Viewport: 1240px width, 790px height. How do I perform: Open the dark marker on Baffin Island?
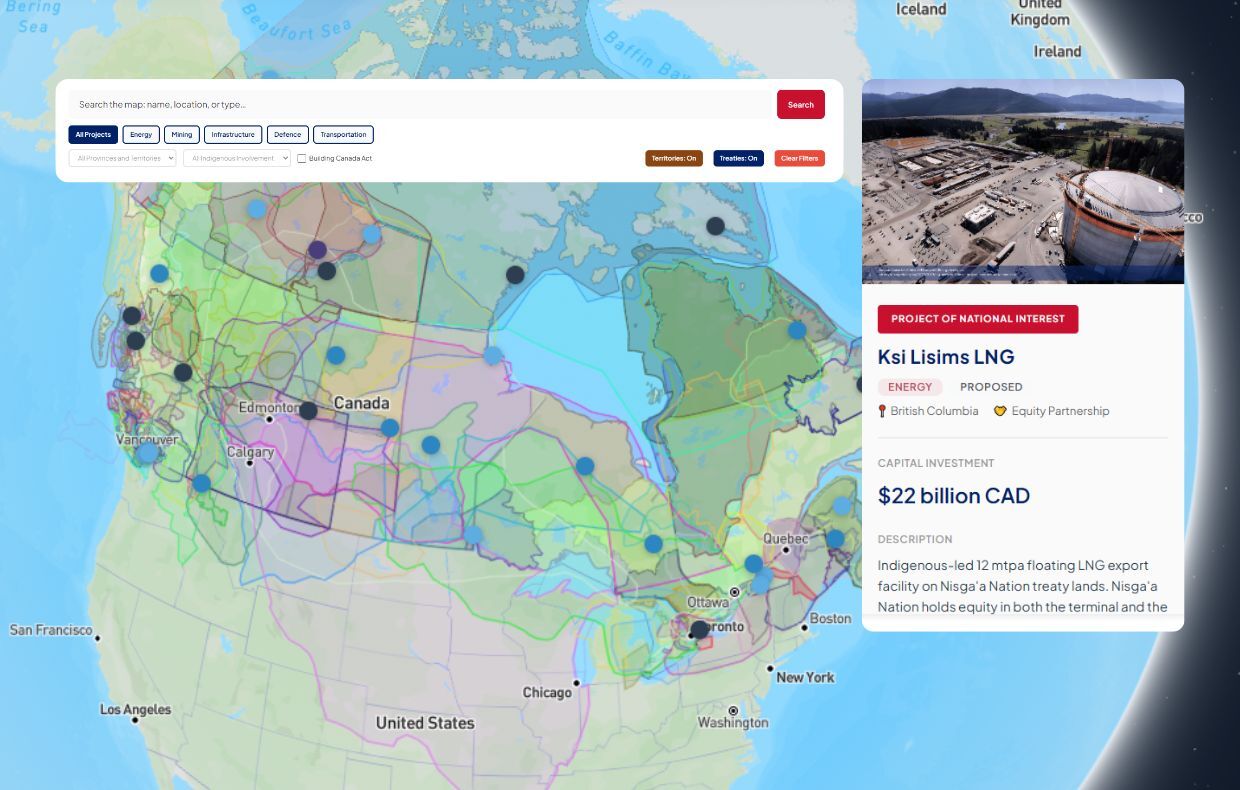715,226
